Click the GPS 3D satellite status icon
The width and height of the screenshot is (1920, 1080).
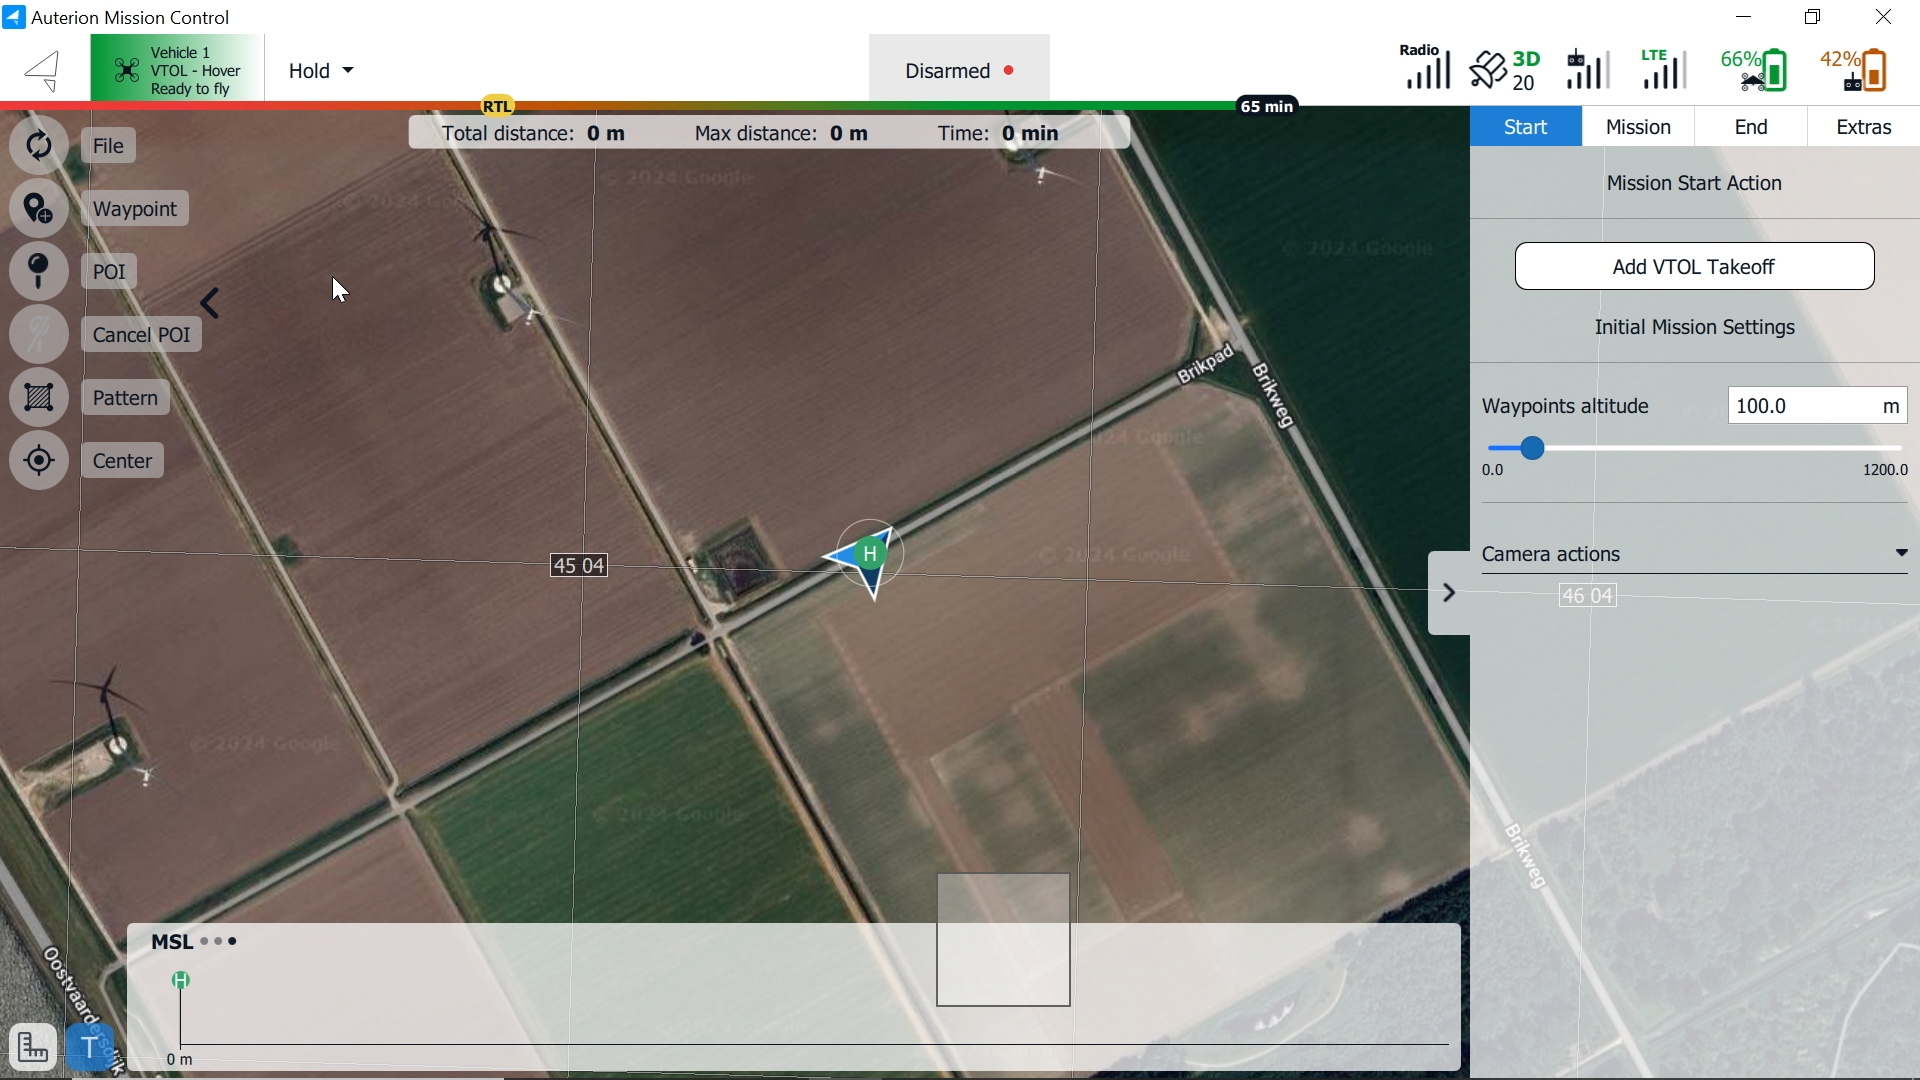[1504, 70]
